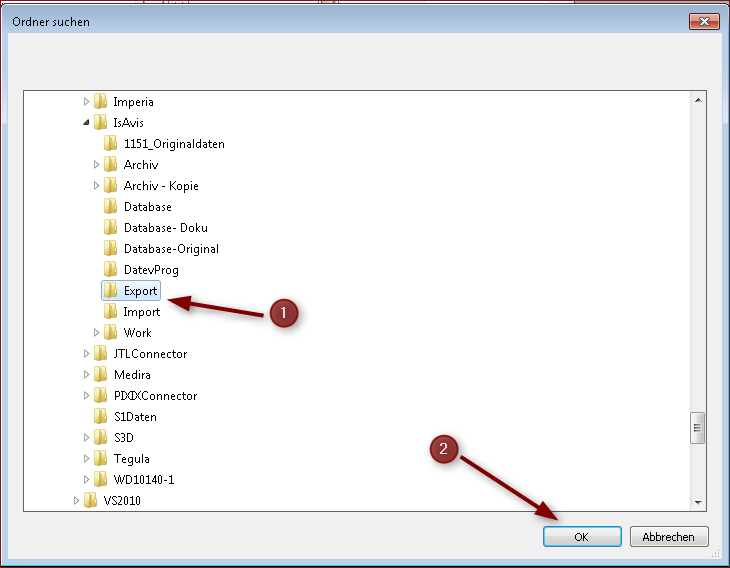Screen dimensions: 730x568
Task: Select the Medira folder label
Action: tap(132, 375)
